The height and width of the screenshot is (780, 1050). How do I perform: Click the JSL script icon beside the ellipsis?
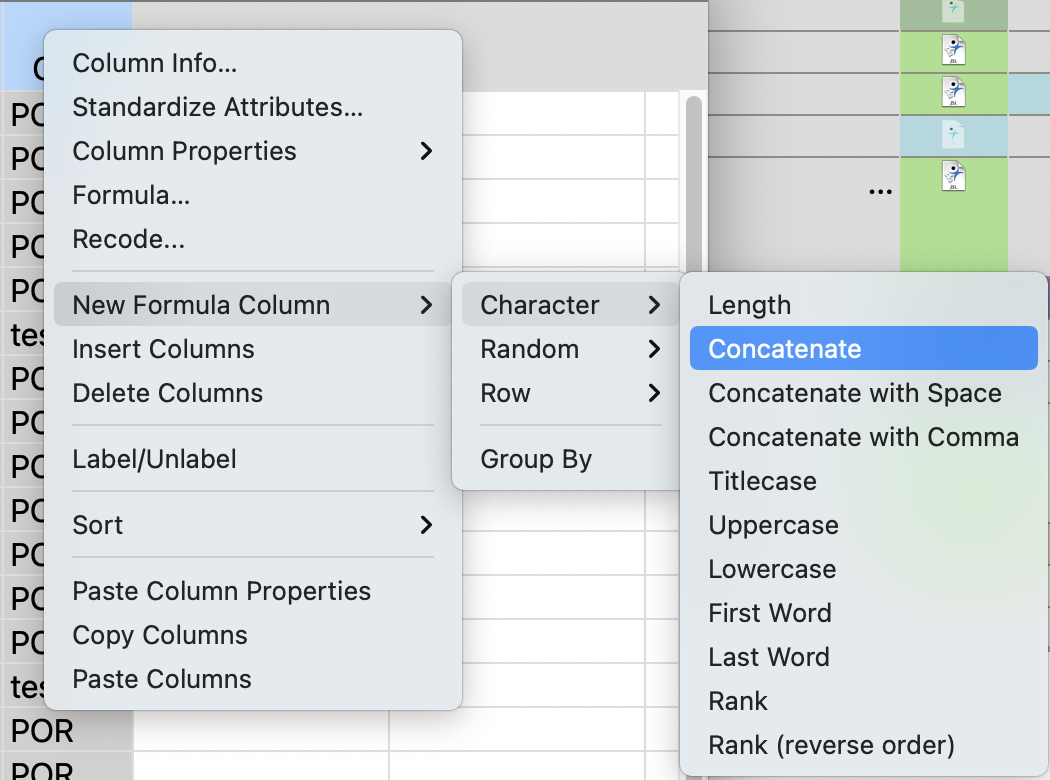(953, 177)
